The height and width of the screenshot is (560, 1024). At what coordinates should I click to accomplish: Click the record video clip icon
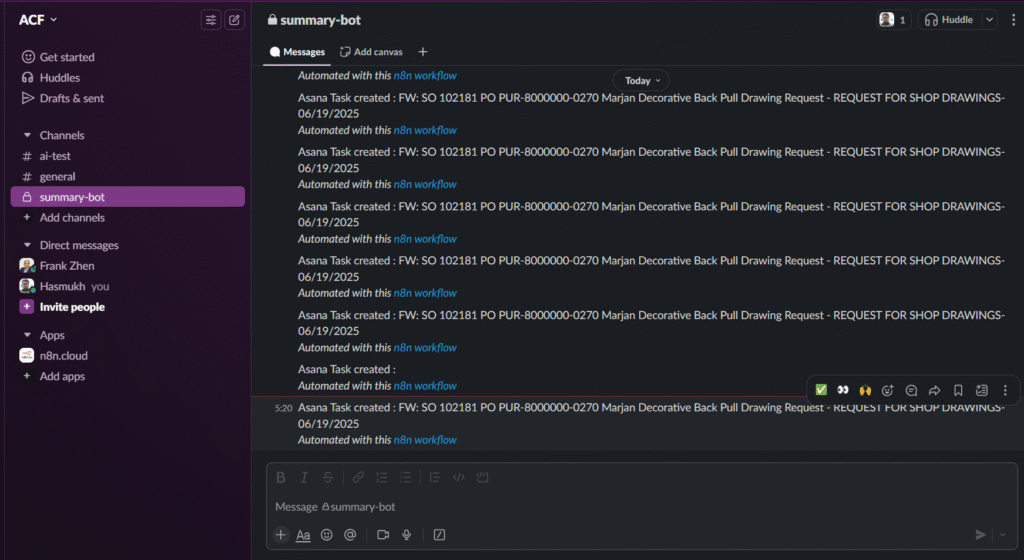(x=383, y=535)
